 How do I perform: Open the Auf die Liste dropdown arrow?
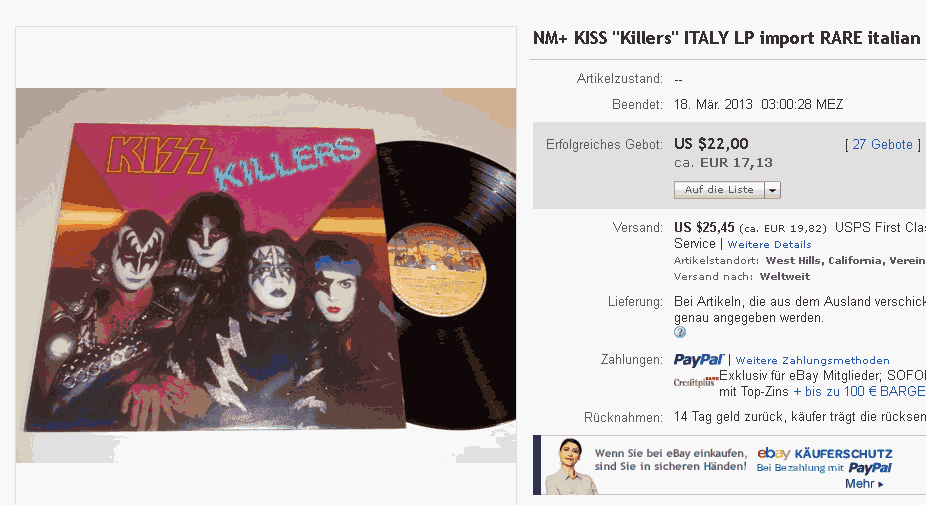pyautogui.click(x=772, y=190)
